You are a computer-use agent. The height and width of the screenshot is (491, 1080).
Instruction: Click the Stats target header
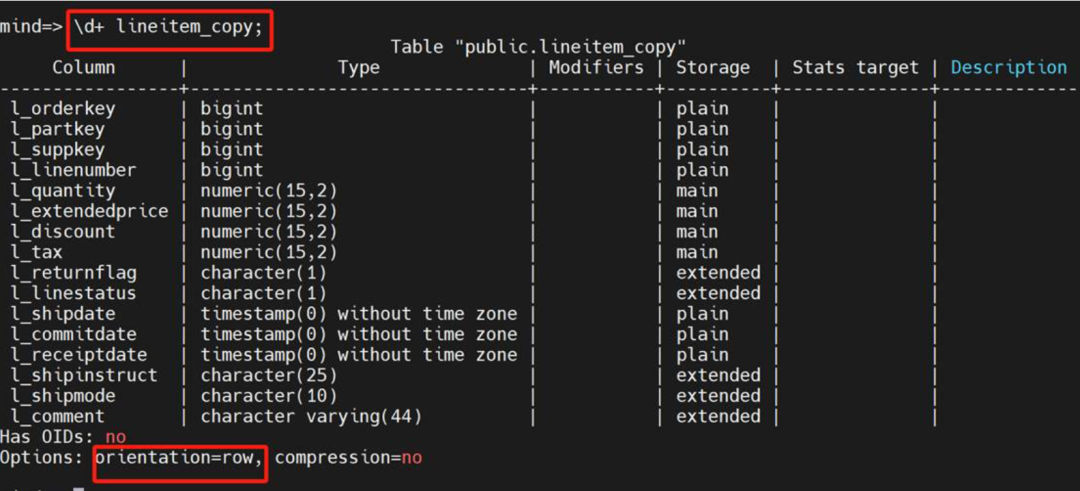pyautogui.click(x=855, y=67)
